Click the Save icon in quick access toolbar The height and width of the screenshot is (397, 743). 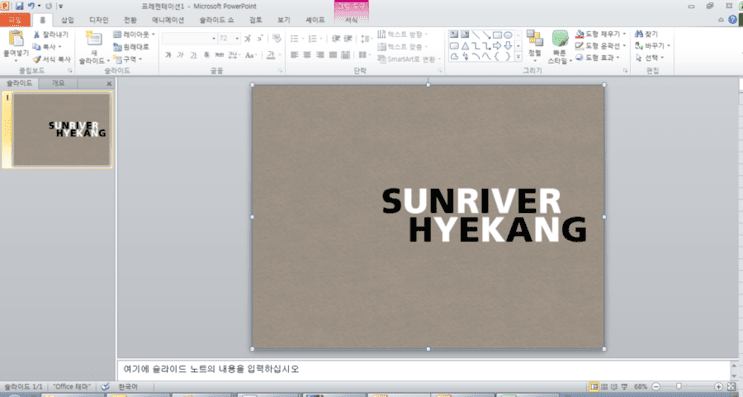coord(19,6)
